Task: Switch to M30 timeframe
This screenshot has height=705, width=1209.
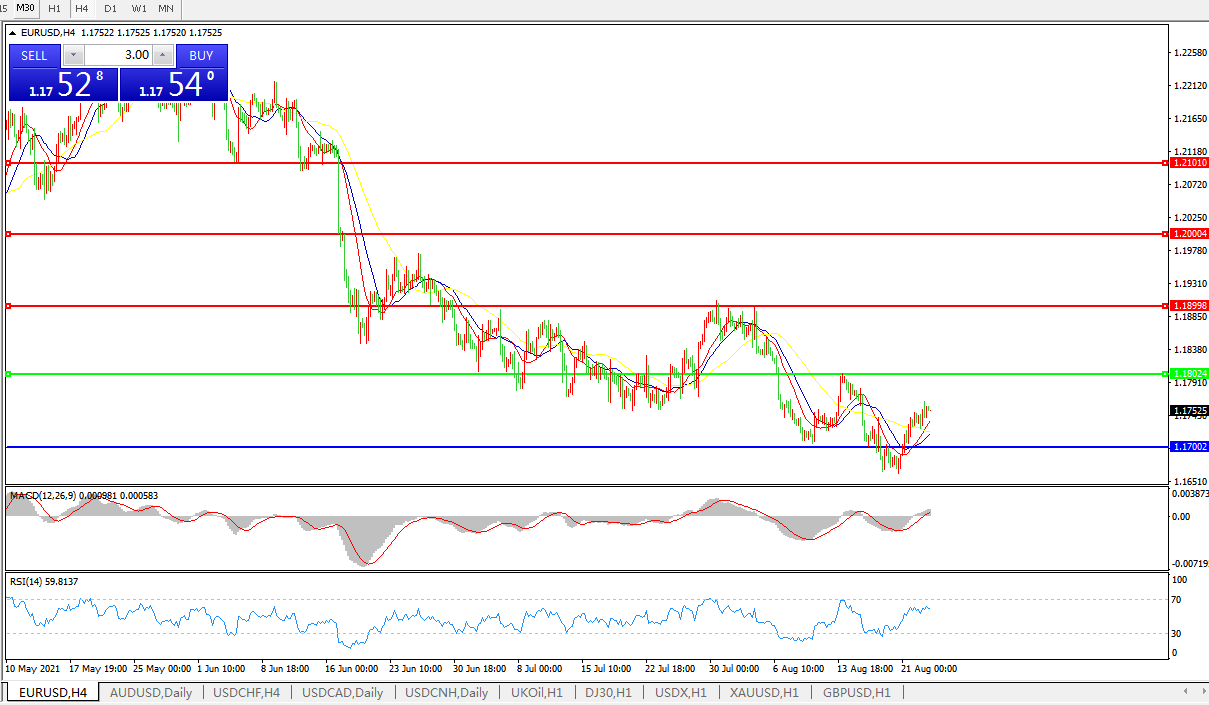Action: click(25, 8)
